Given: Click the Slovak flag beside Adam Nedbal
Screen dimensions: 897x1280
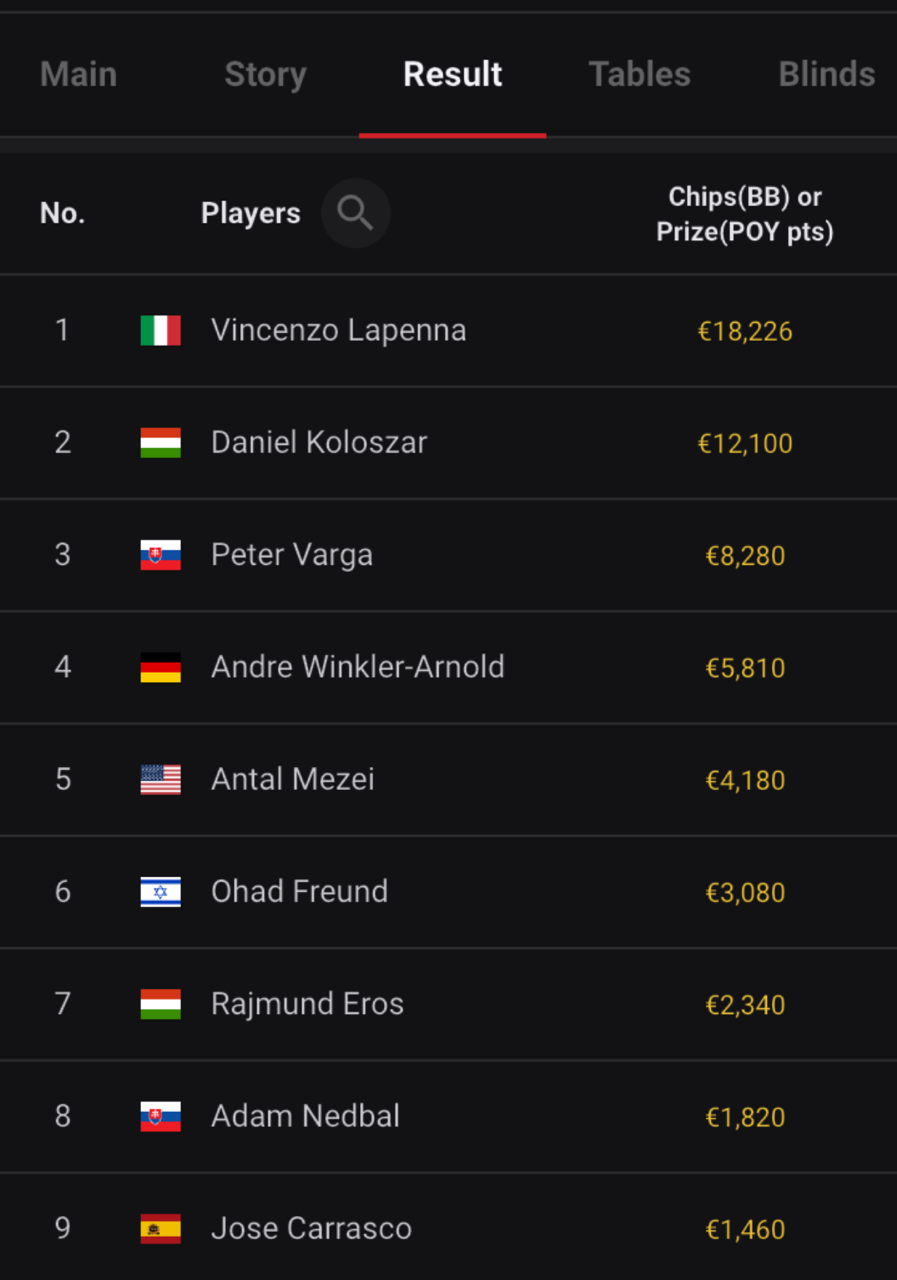Looking at the screenshot, I should [x=161, y=1116].
